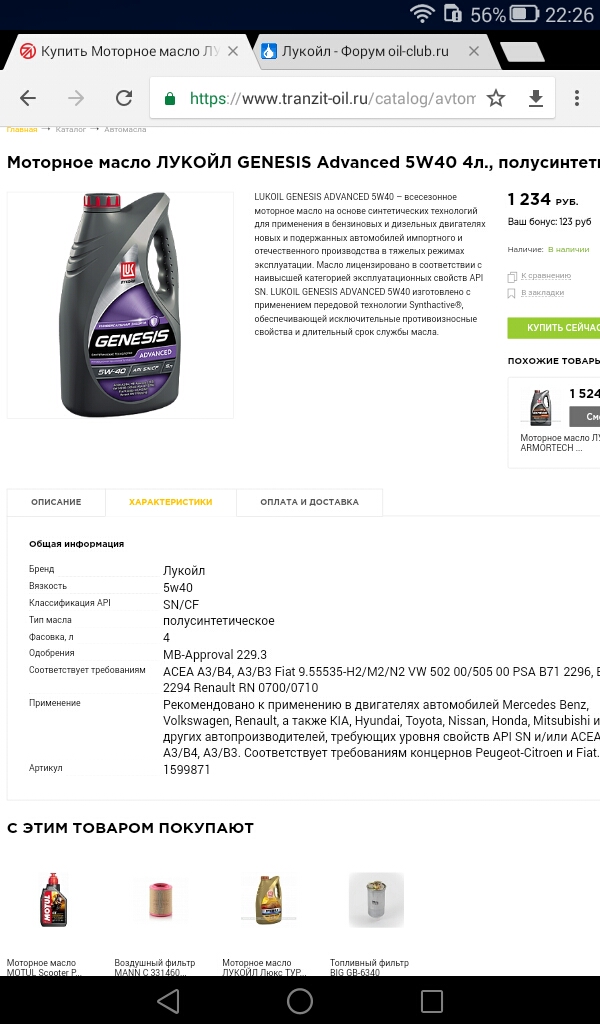This screenshot has width=600, height=1024.
Task: Switch to the Лукойл Форум oil-club.ru tab
Action: click(366, 52)
